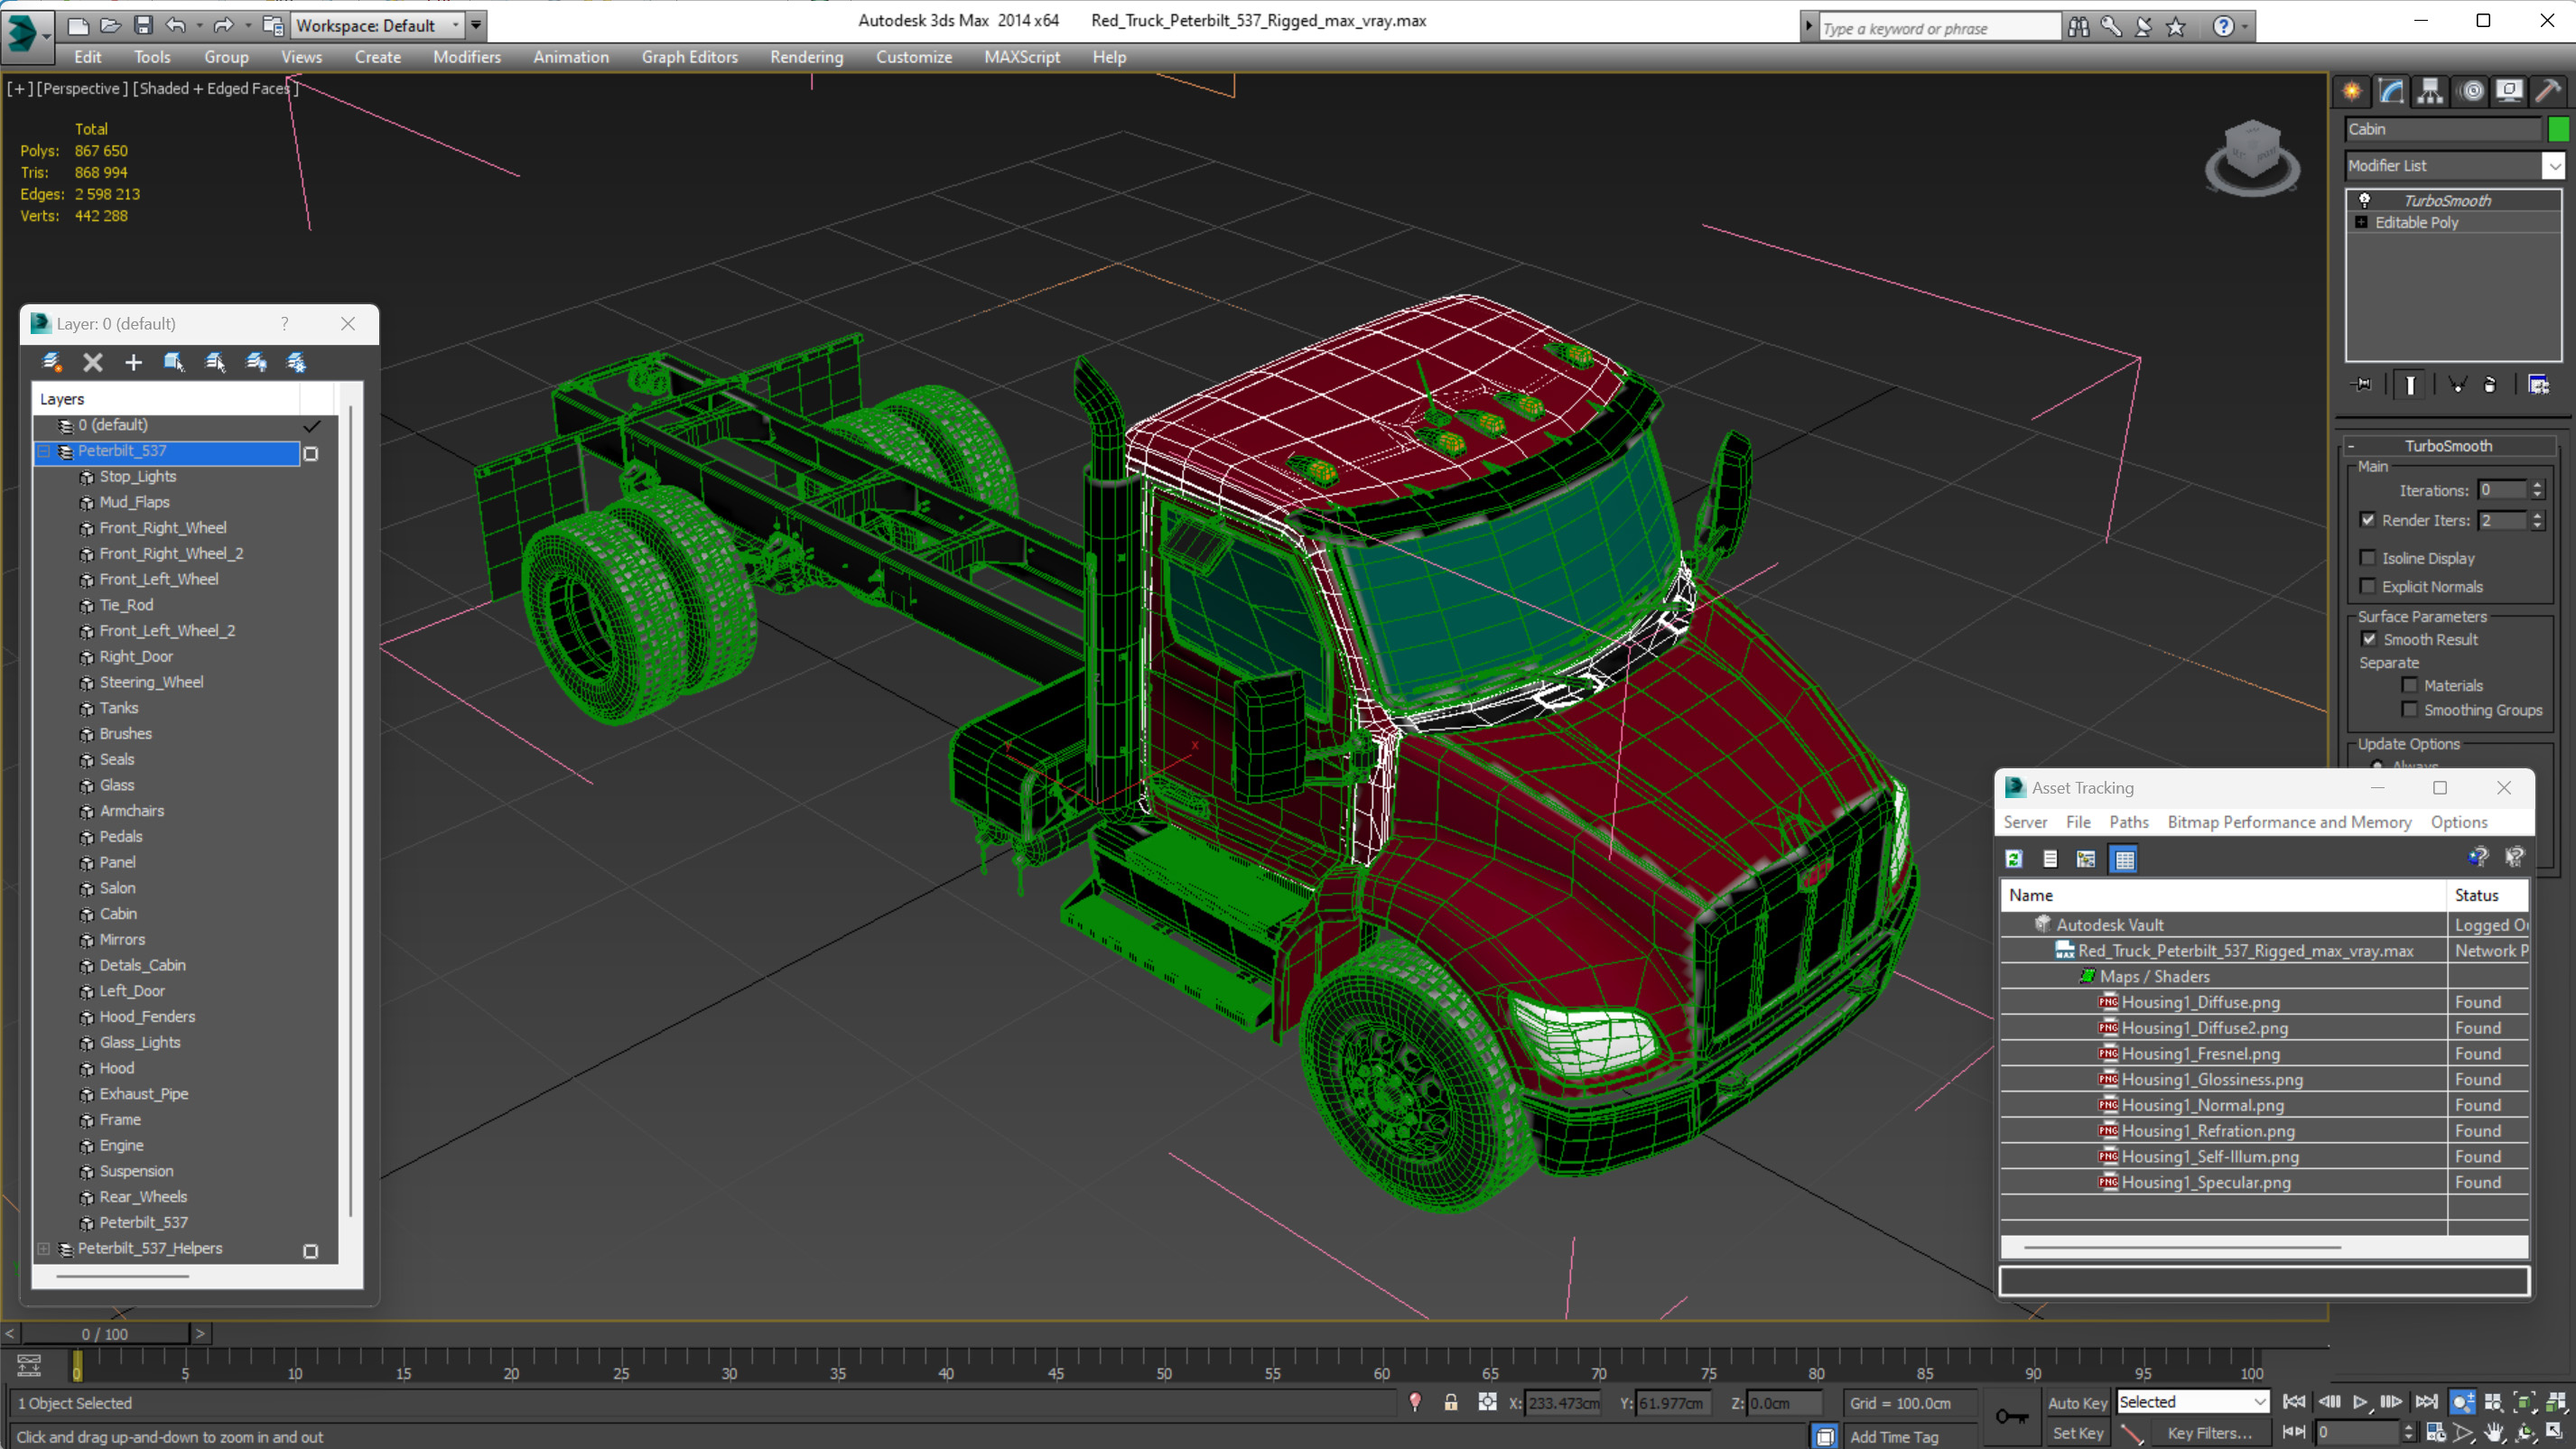Click the Set Keys large key icon
Image resolution: width=2576 pixels, height=1449 pixels.
coord(2012,1416)
